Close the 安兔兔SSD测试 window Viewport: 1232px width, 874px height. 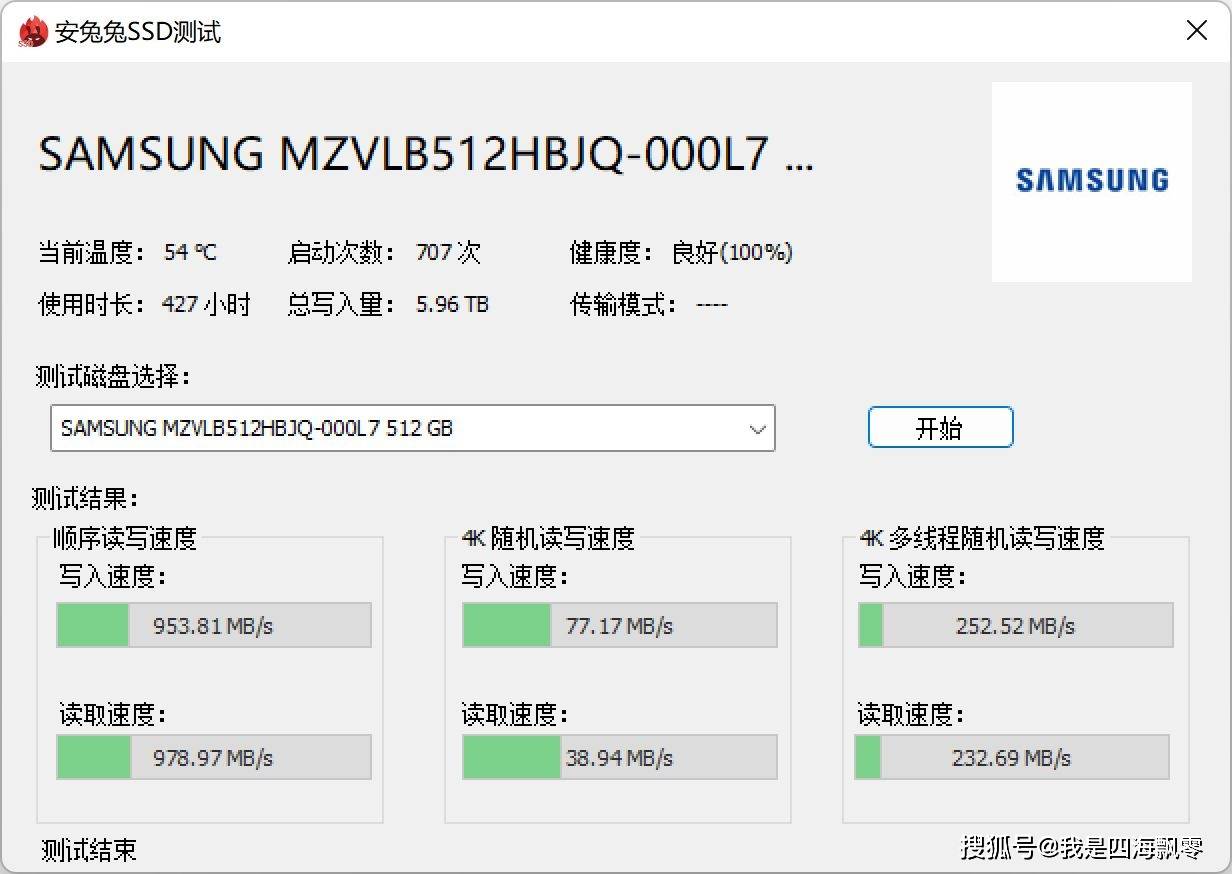(x=1197, y=31)
